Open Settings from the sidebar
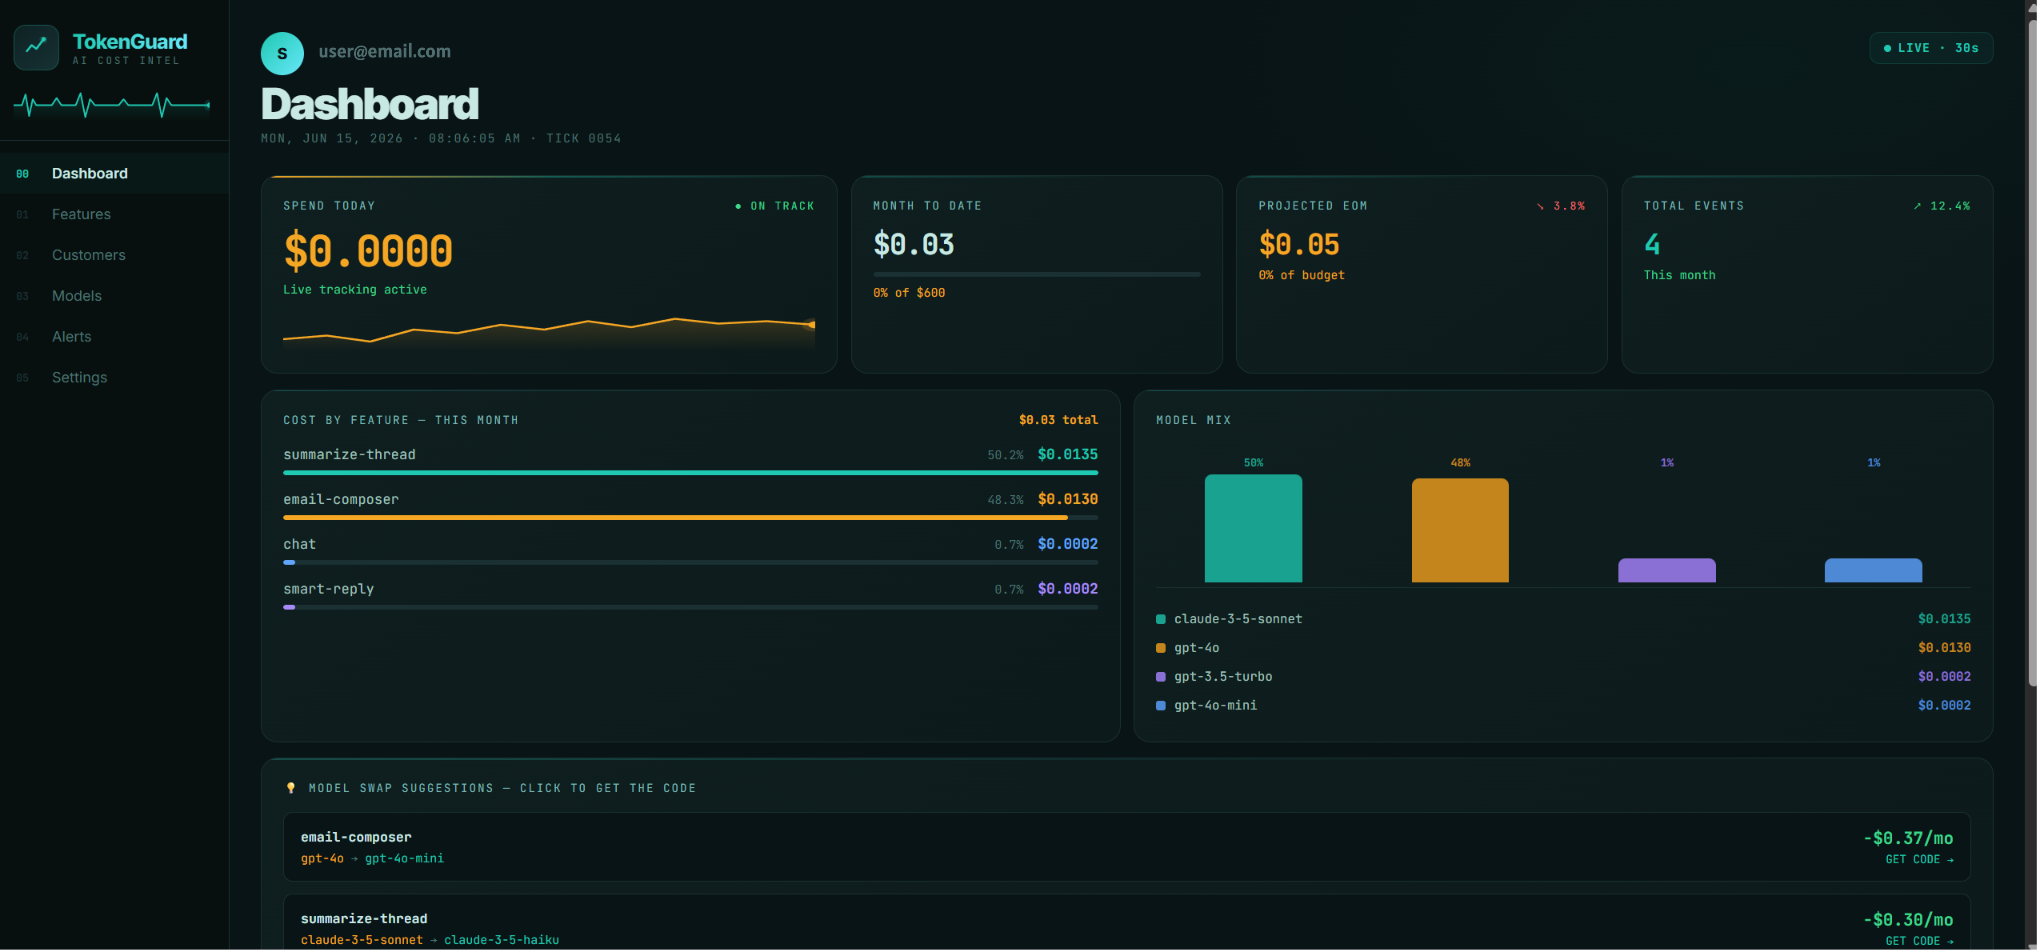The image size is (2037, 950). point(114,377)
